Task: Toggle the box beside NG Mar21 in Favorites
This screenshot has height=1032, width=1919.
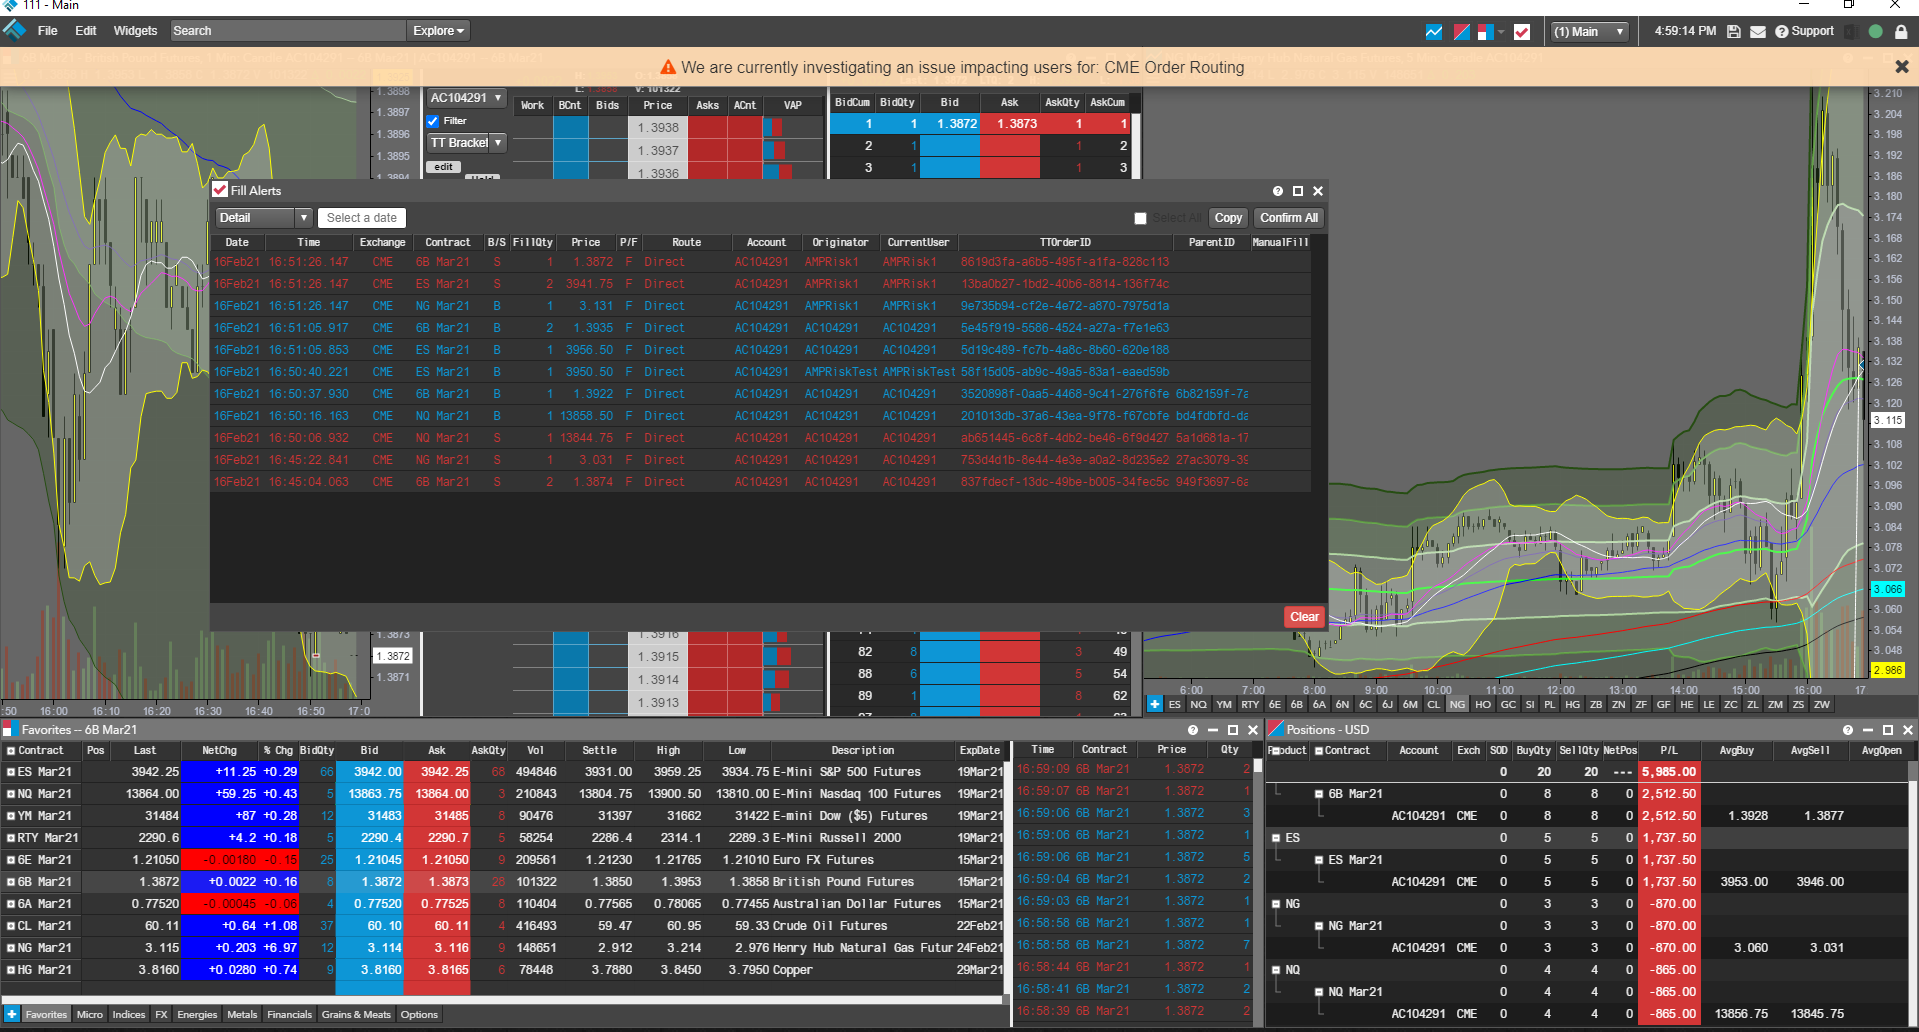Action: 11,948
